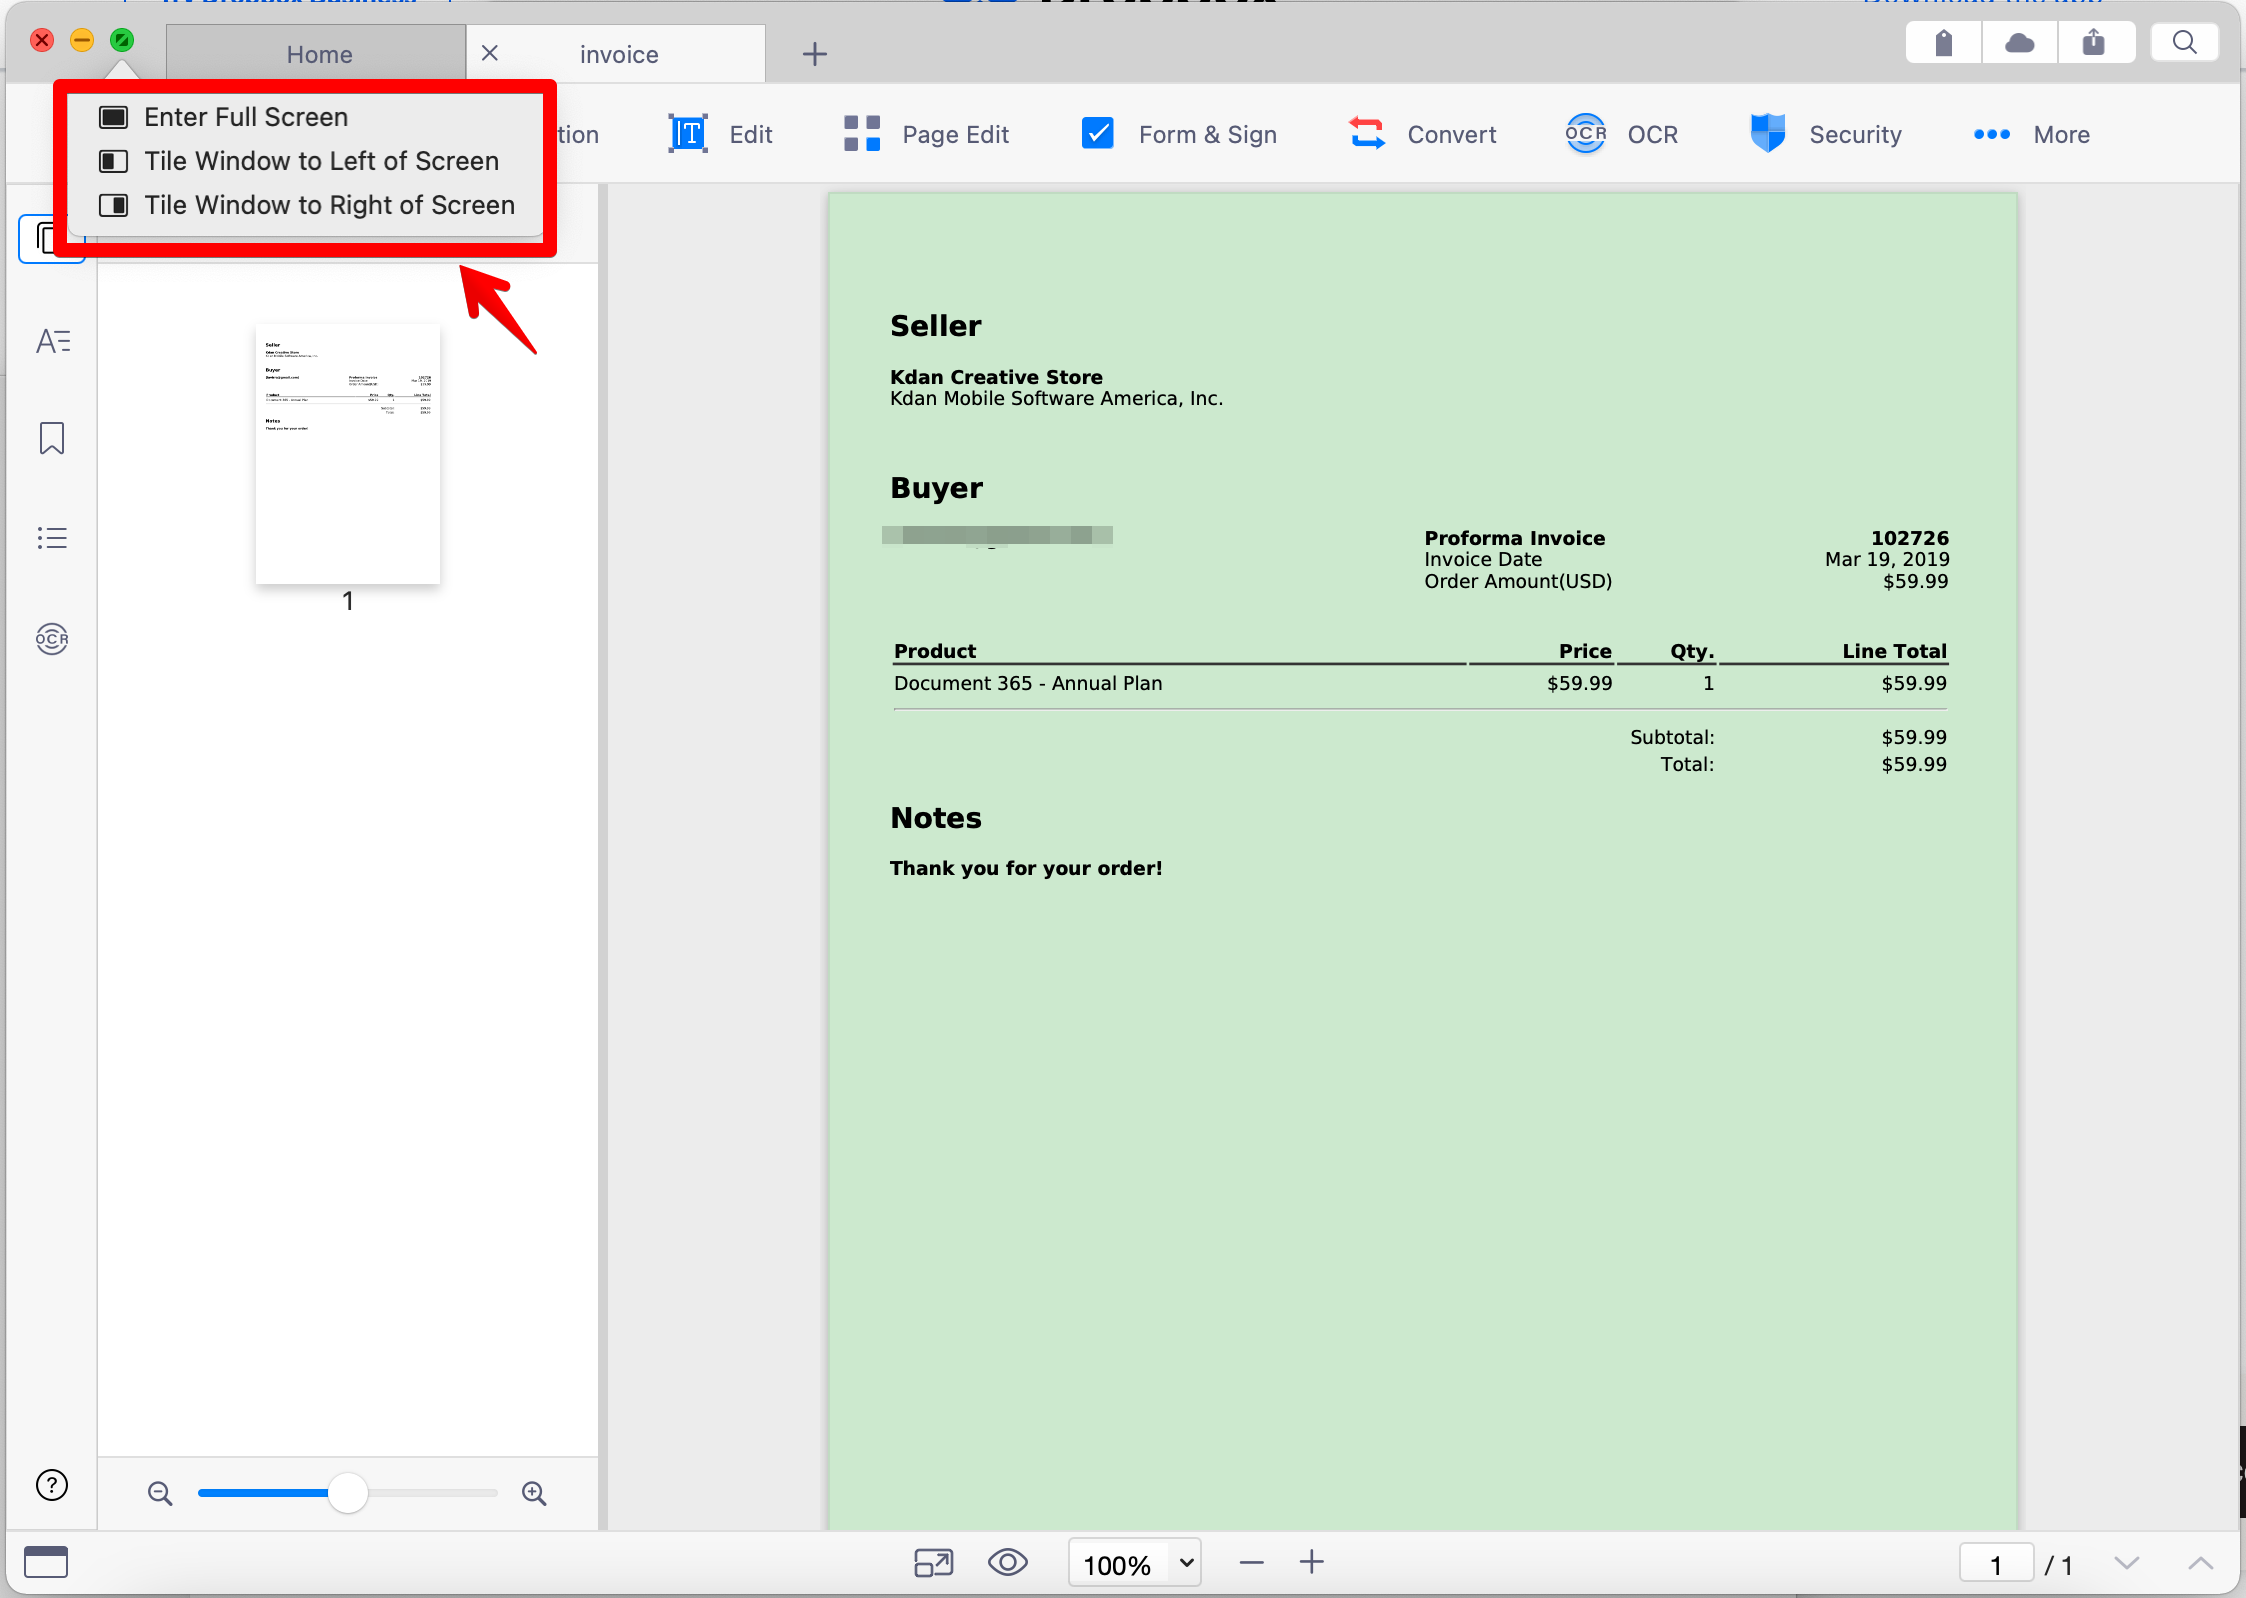Click the Kdan Mobile Software America, Inc. line
Screen dimensions: 2246x1598
tap(1056, 398)
